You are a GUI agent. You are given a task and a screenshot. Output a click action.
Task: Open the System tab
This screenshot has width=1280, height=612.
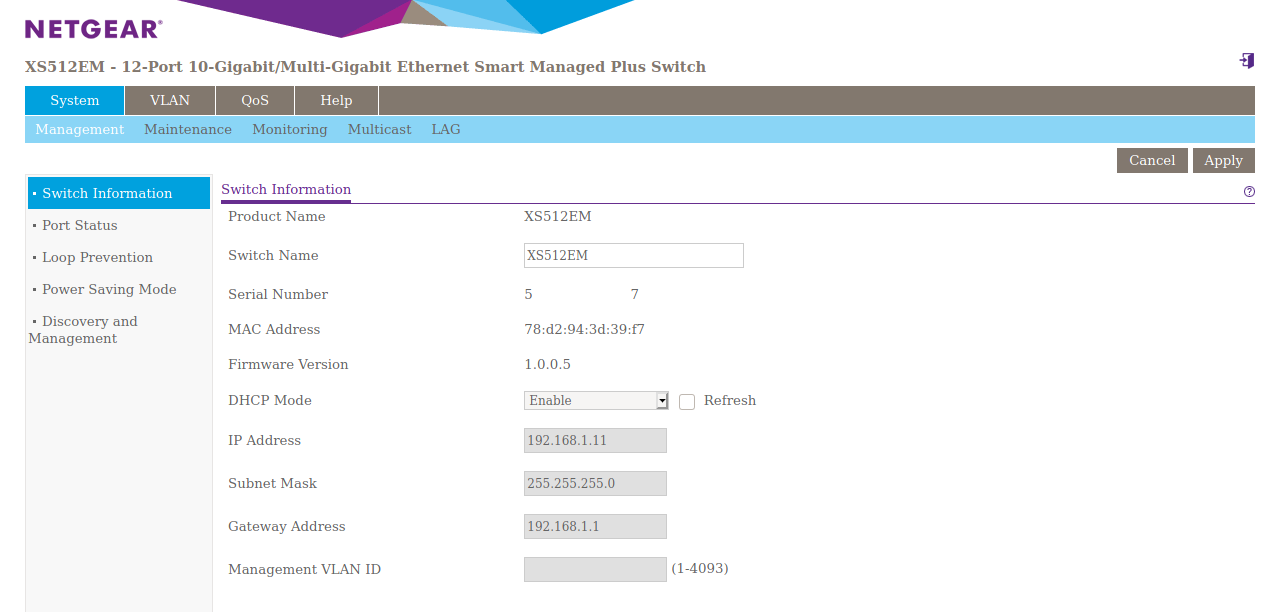[75, 101]
